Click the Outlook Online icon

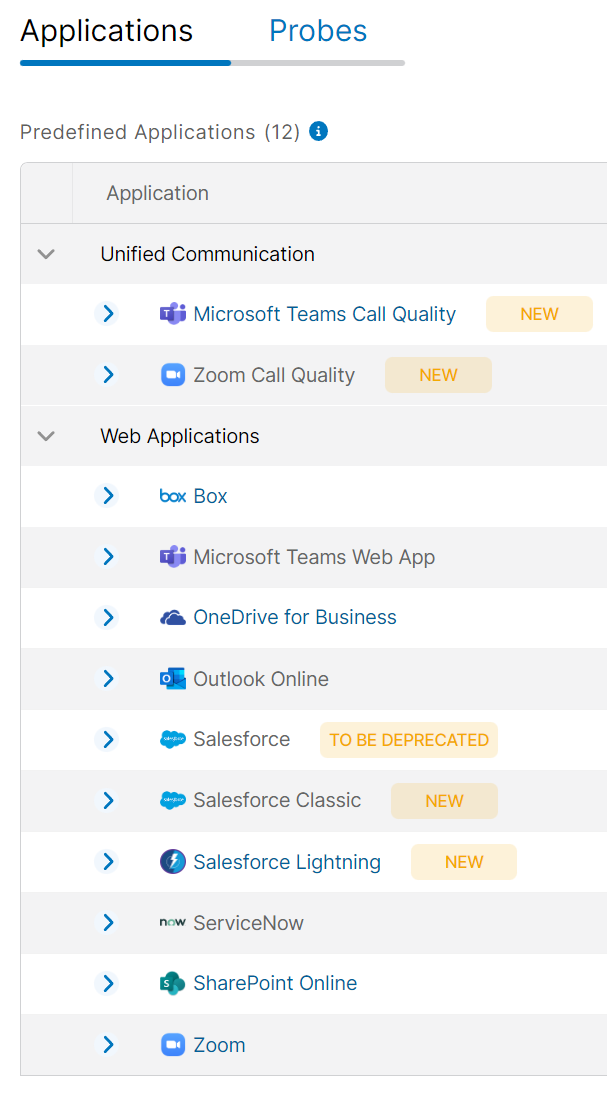(173, 679)
